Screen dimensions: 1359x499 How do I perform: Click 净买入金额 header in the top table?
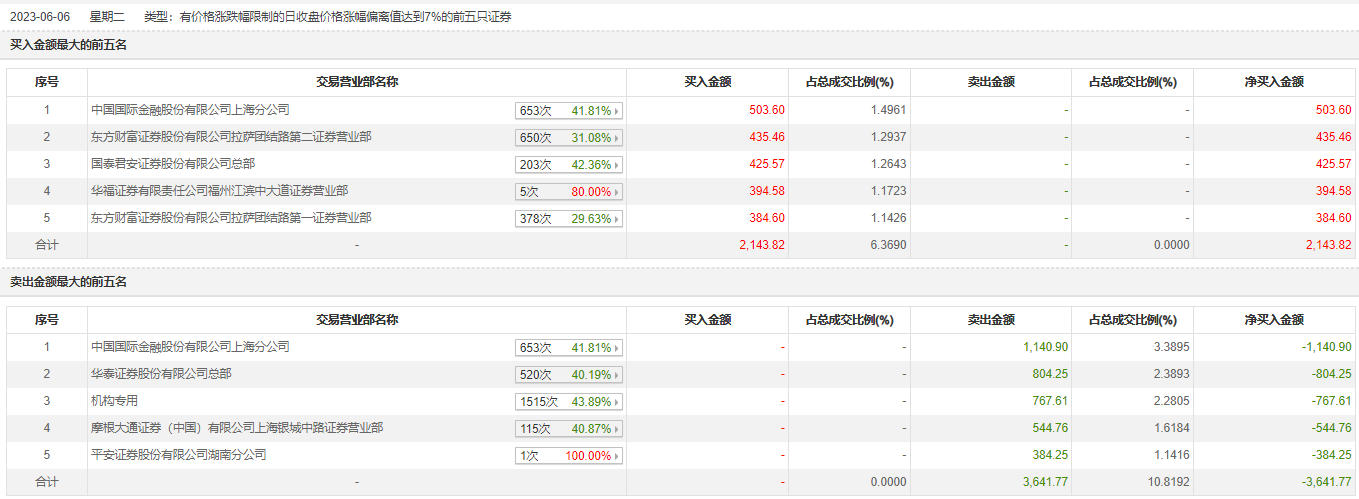point(1274,83)
